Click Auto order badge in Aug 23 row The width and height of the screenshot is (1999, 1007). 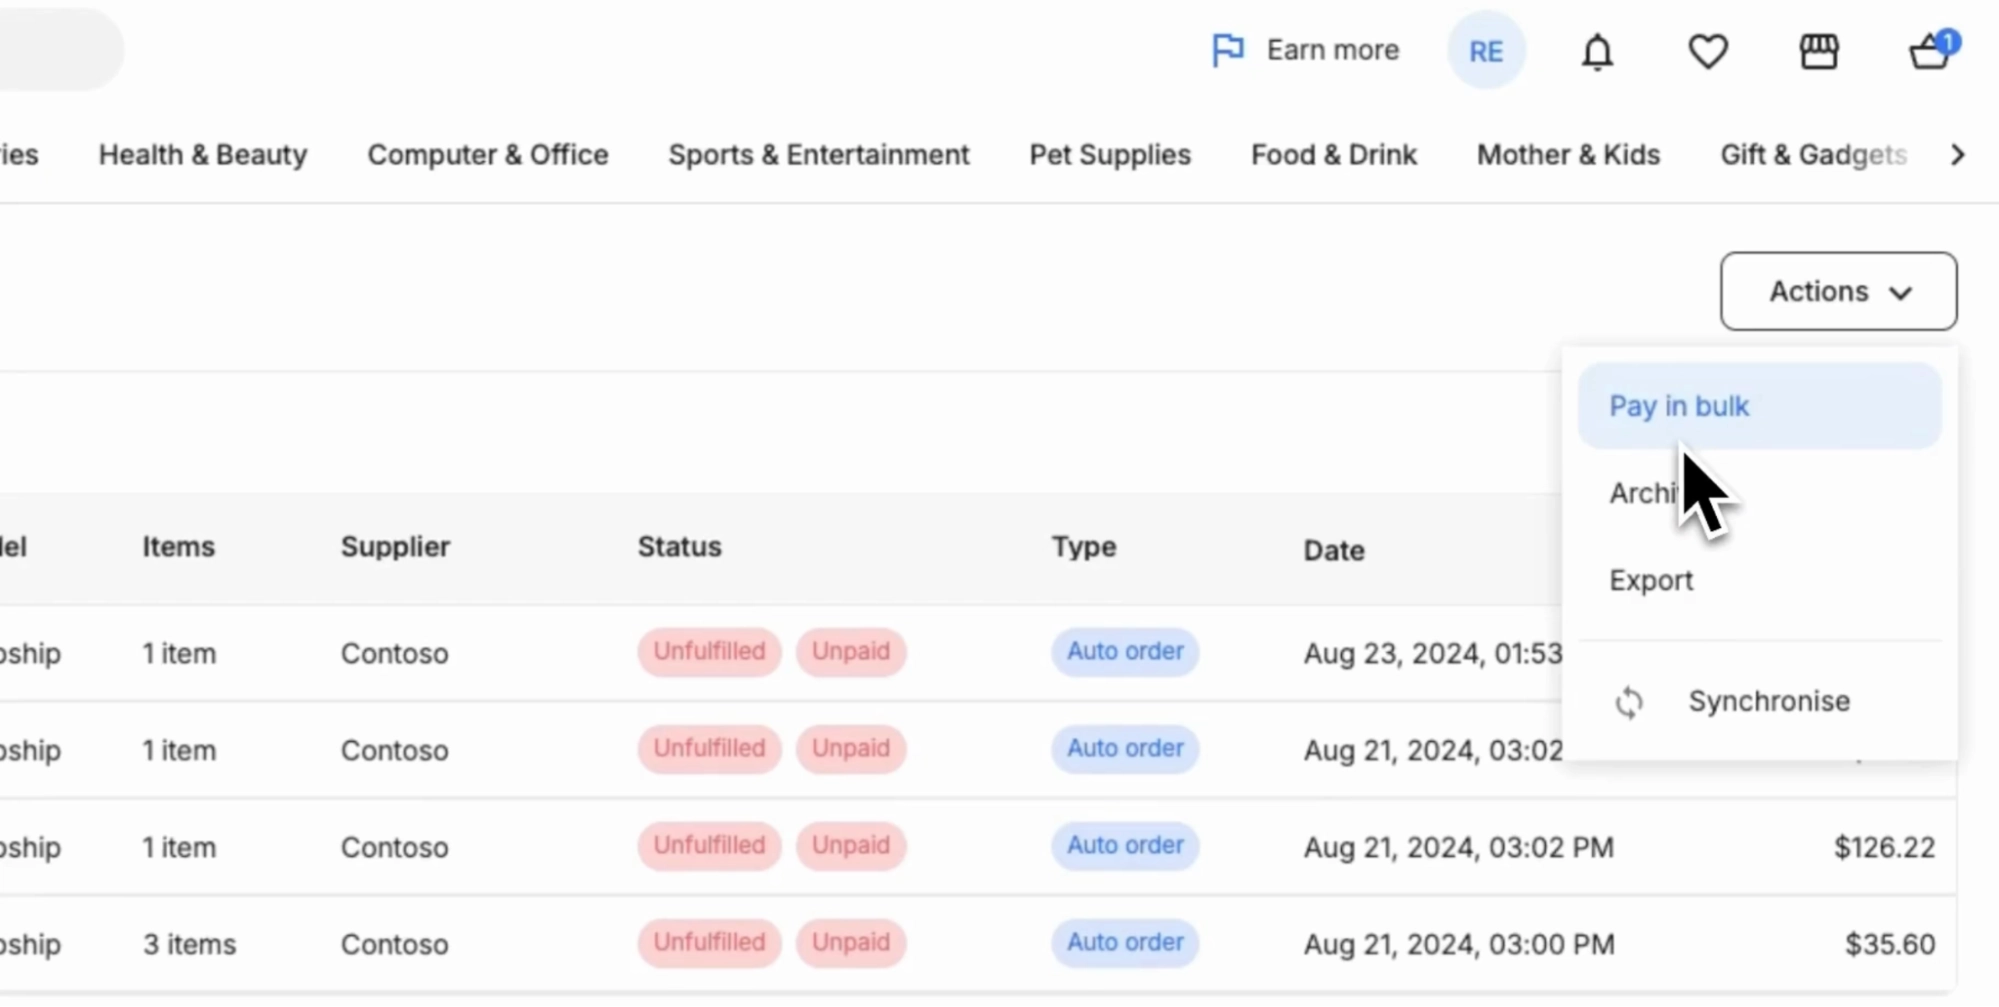[x=1125, y=651]
